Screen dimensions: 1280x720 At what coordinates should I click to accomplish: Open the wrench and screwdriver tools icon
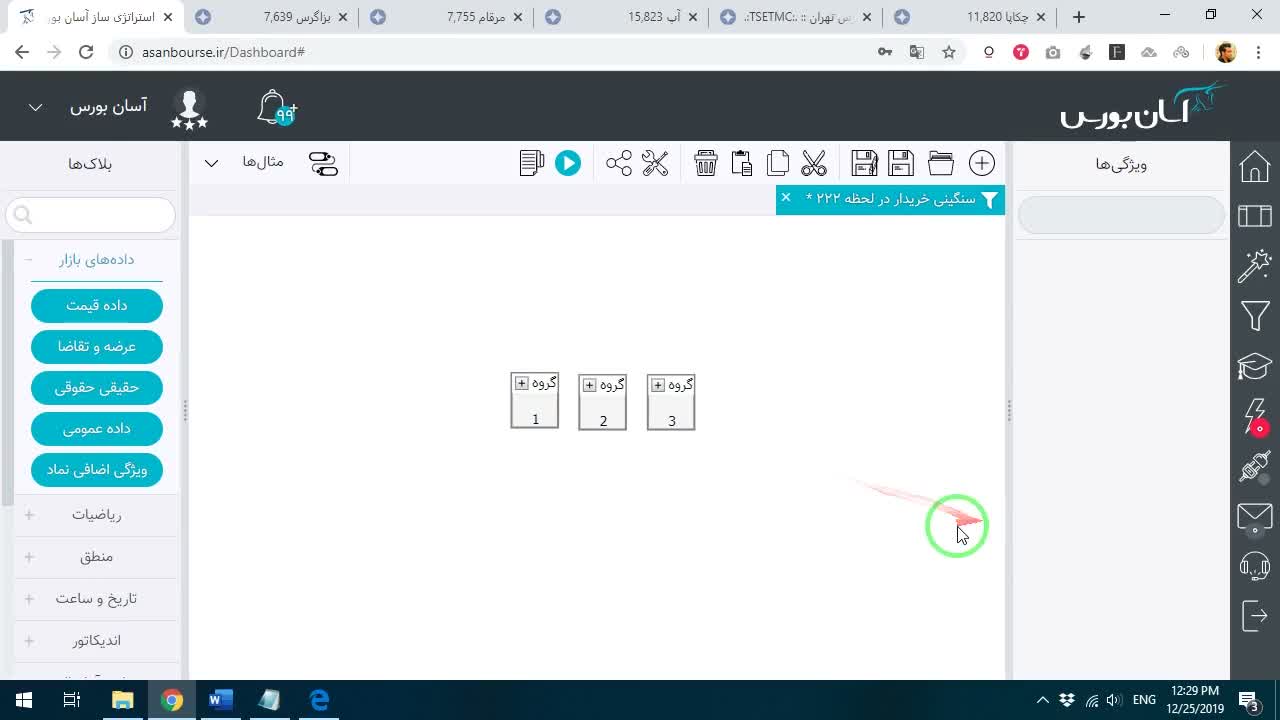click(x=655, y=163)
